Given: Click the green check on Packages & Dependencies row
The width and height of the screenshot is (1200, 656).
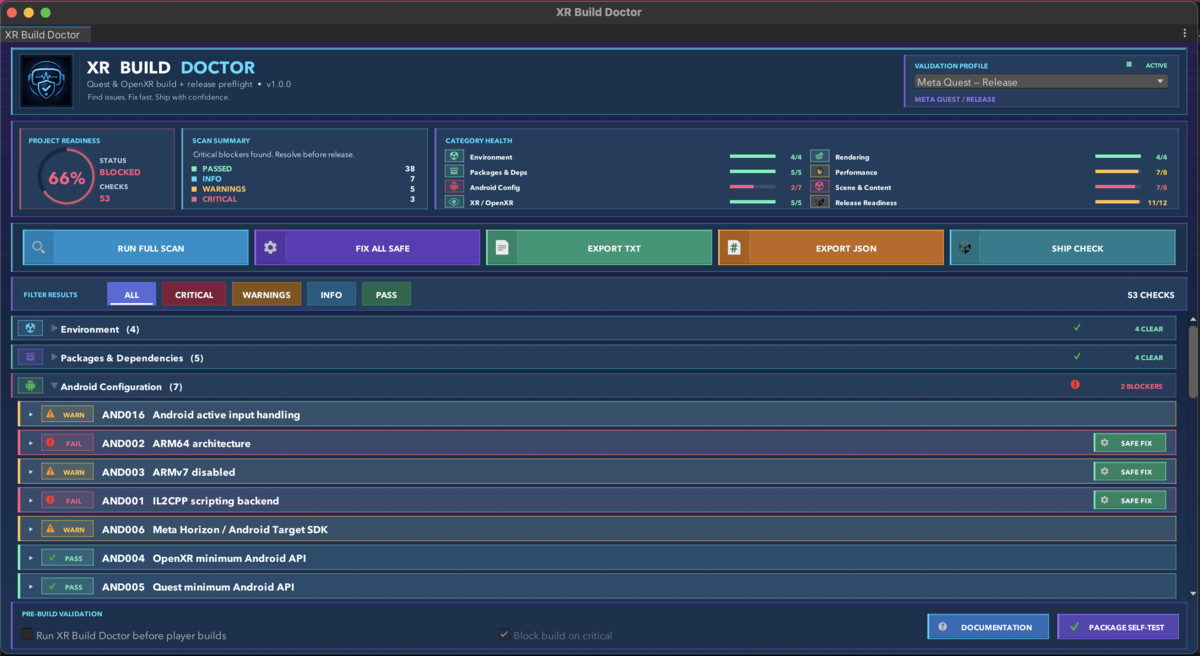Looking at the screenshot, I should 1077,356.
